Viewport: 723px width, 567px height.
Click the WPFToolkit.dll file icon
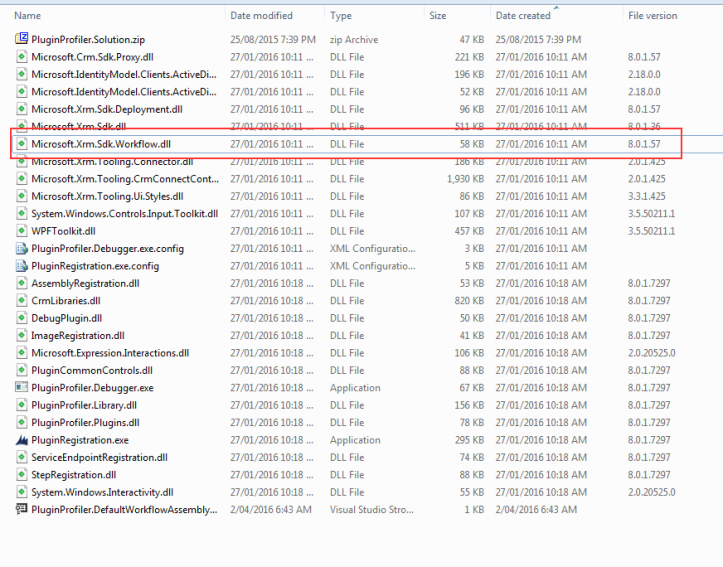(22, 231)
